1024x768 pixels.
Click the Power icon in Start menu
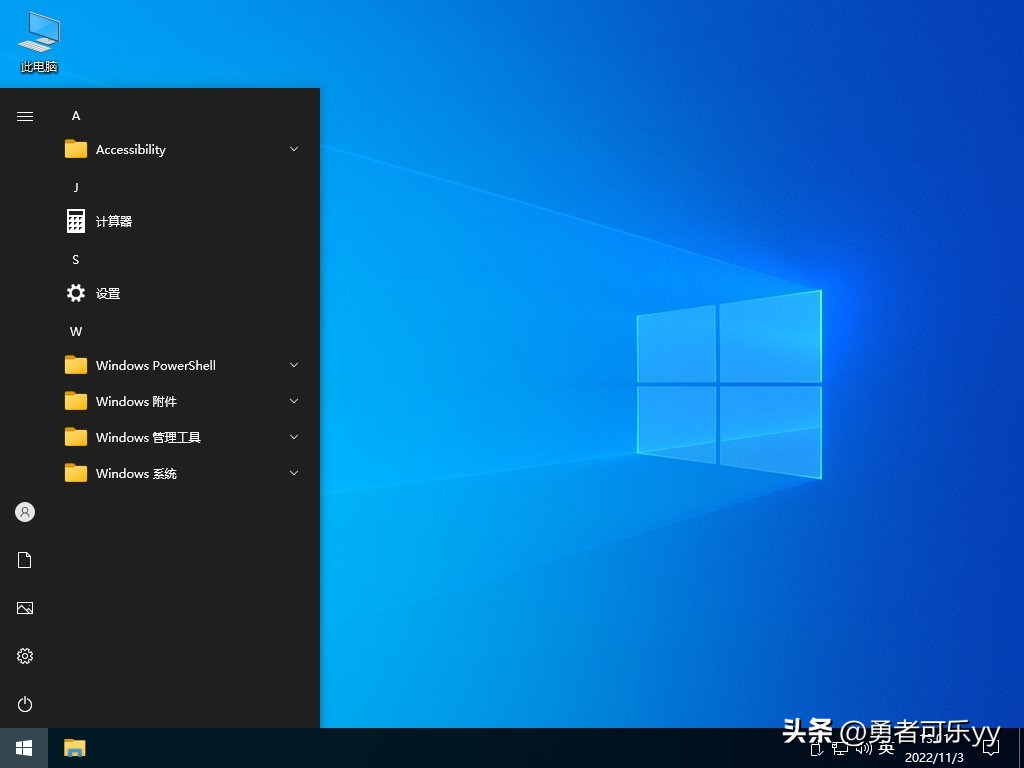click(x=24, y=704)
